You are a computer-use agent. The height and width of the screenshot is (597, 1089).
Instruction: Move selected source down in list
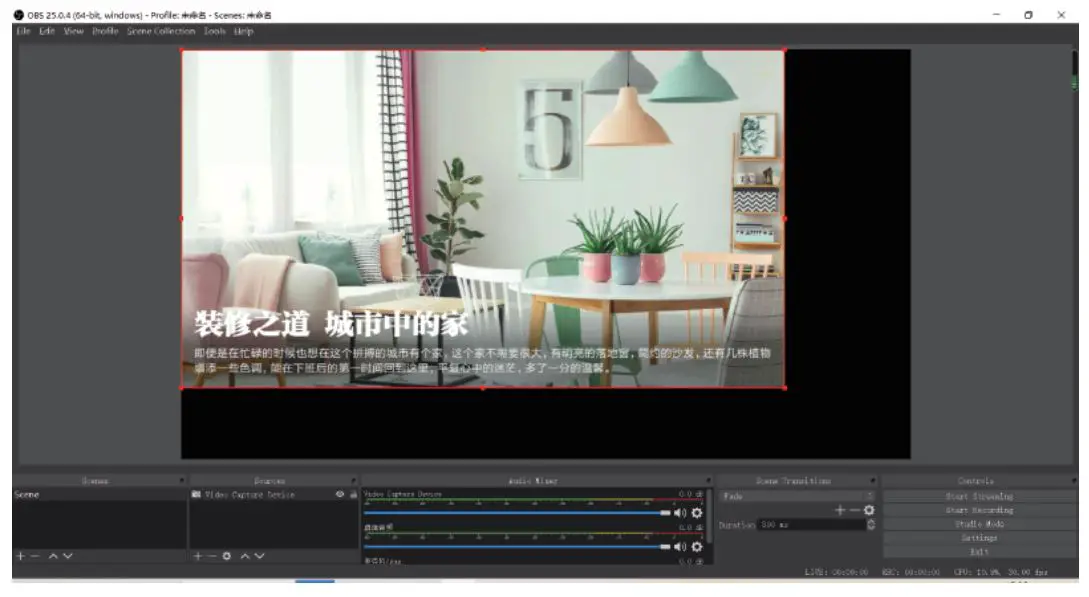259,556
